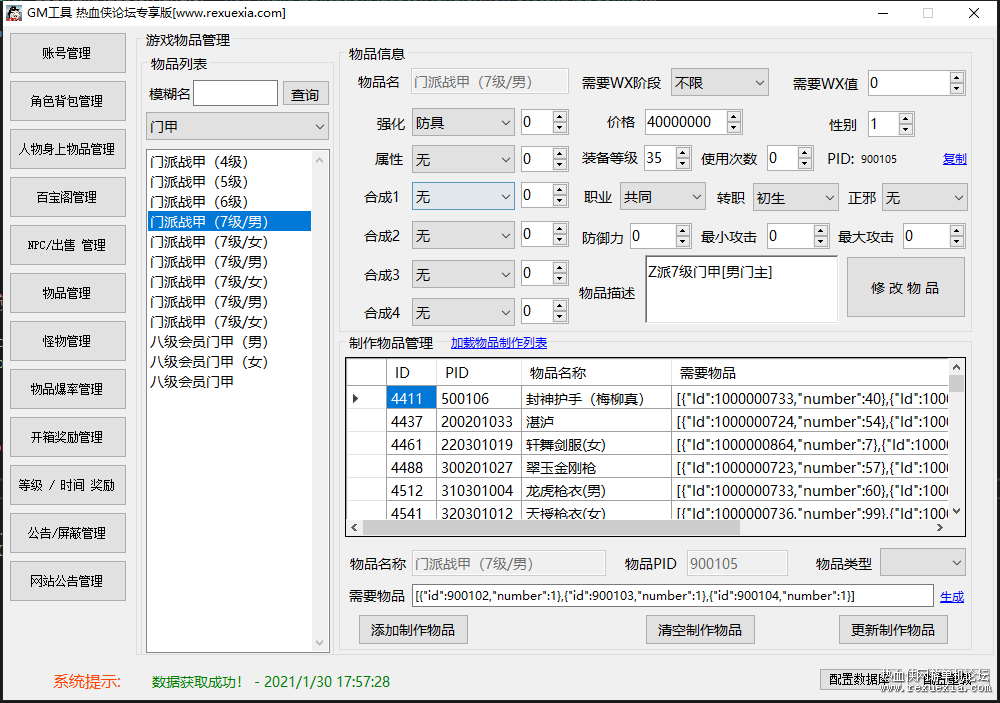This screenshot has width=1000, height=703.
Task: Open 人物身上物品管理 section
Action: 68,149
